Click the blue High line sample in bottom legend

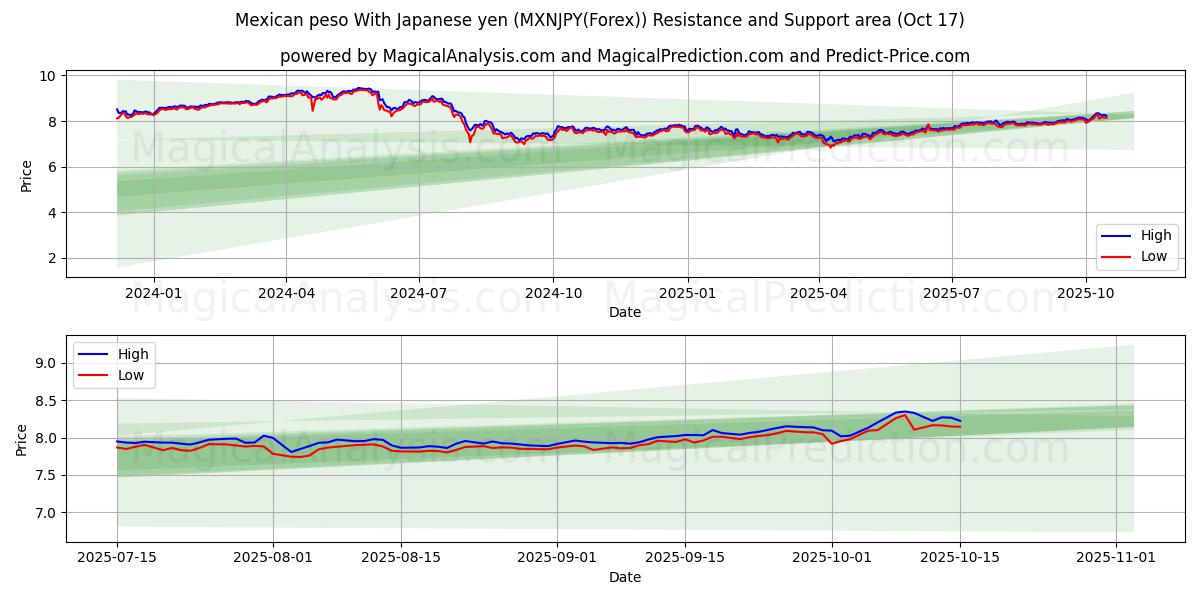[x=95, y=354]
